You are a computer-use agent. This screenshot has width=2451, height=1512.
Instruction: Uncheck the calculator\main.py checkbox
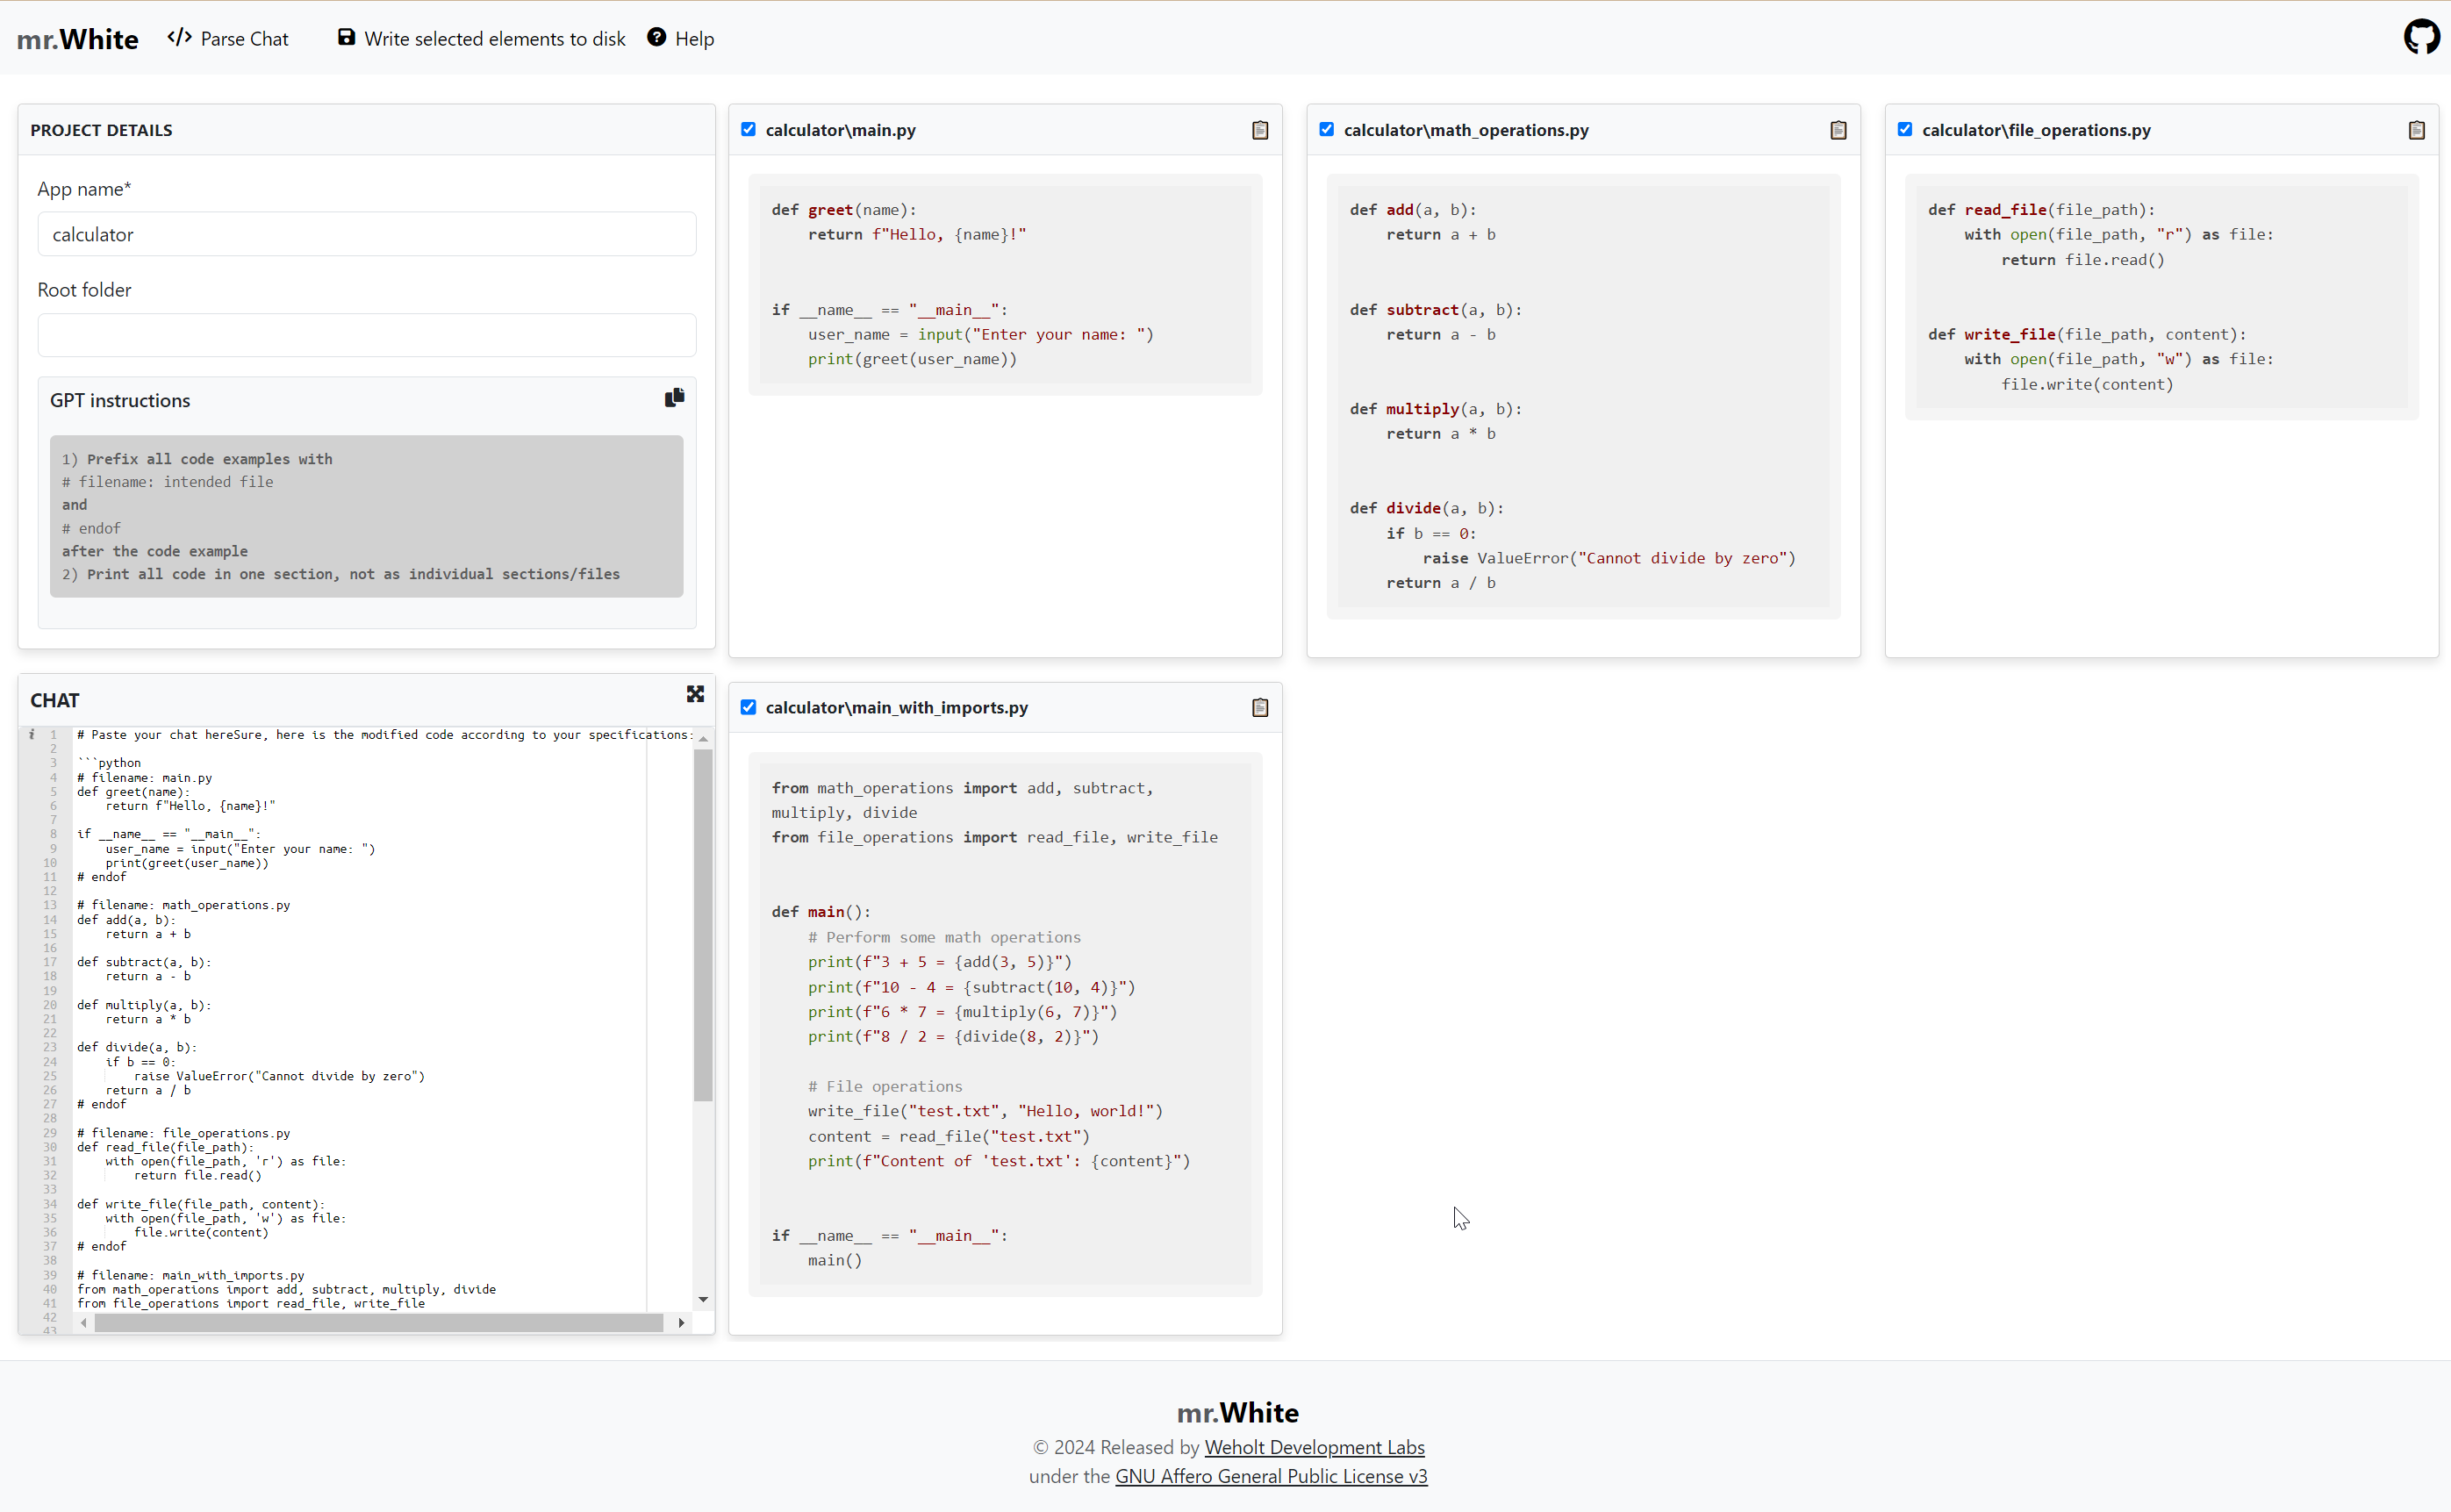click(748, 129)
